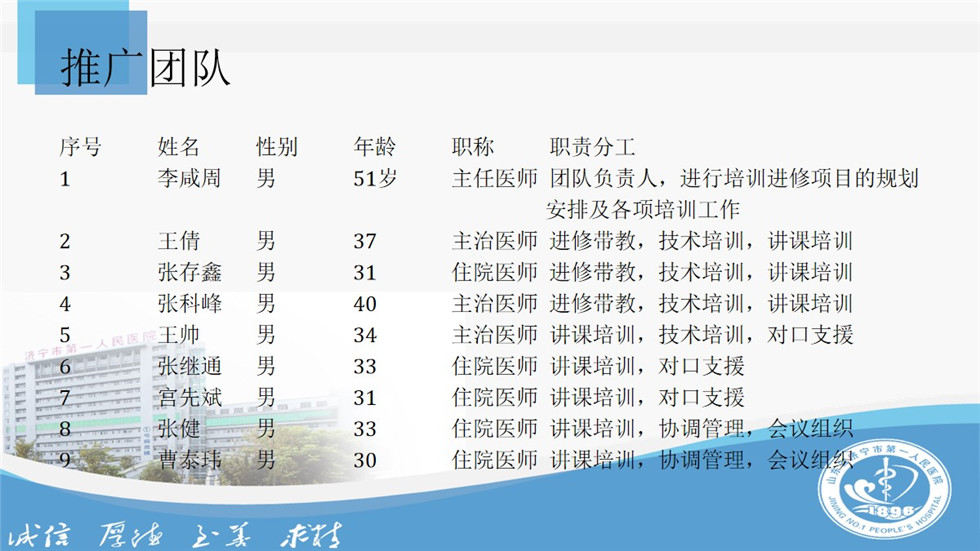The image size is (980, 551).
Task: Click 宫先斌's title 住院医师
Action: [494, 397]
